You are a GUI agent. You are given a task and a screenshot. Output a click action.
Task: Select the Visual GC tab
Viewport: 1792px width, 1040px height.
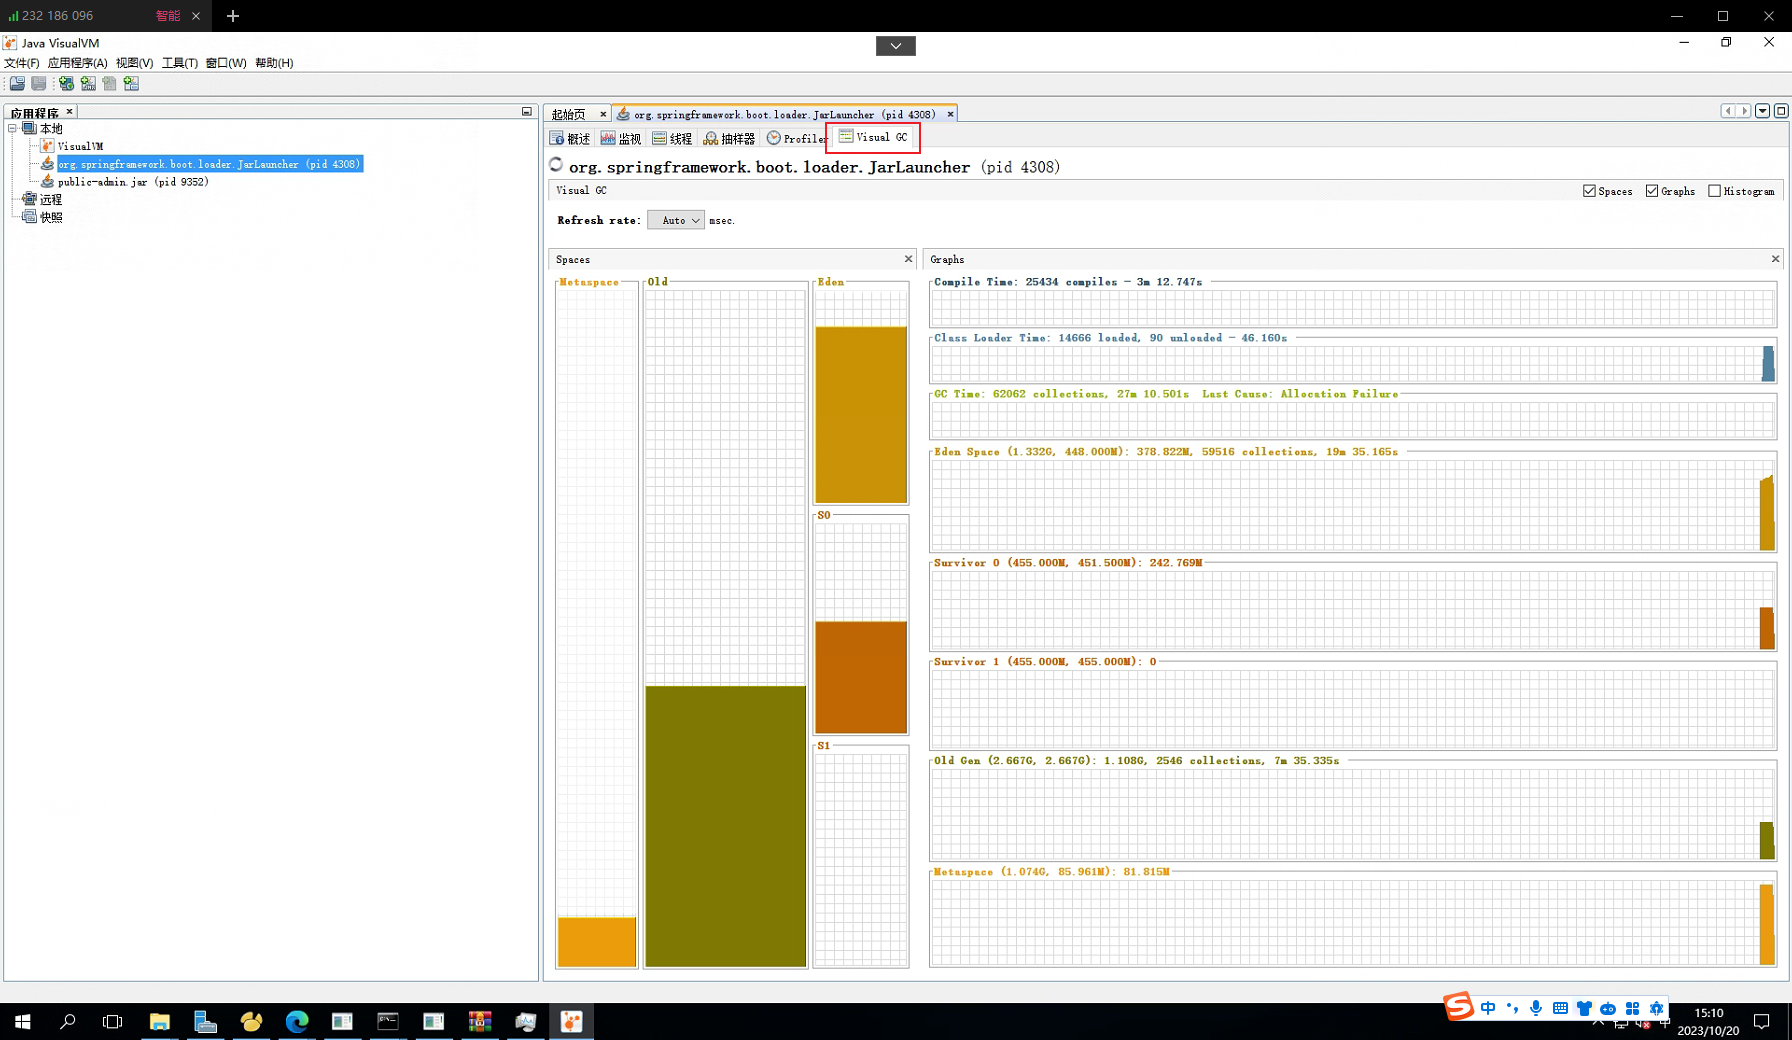tap(873, 137)
